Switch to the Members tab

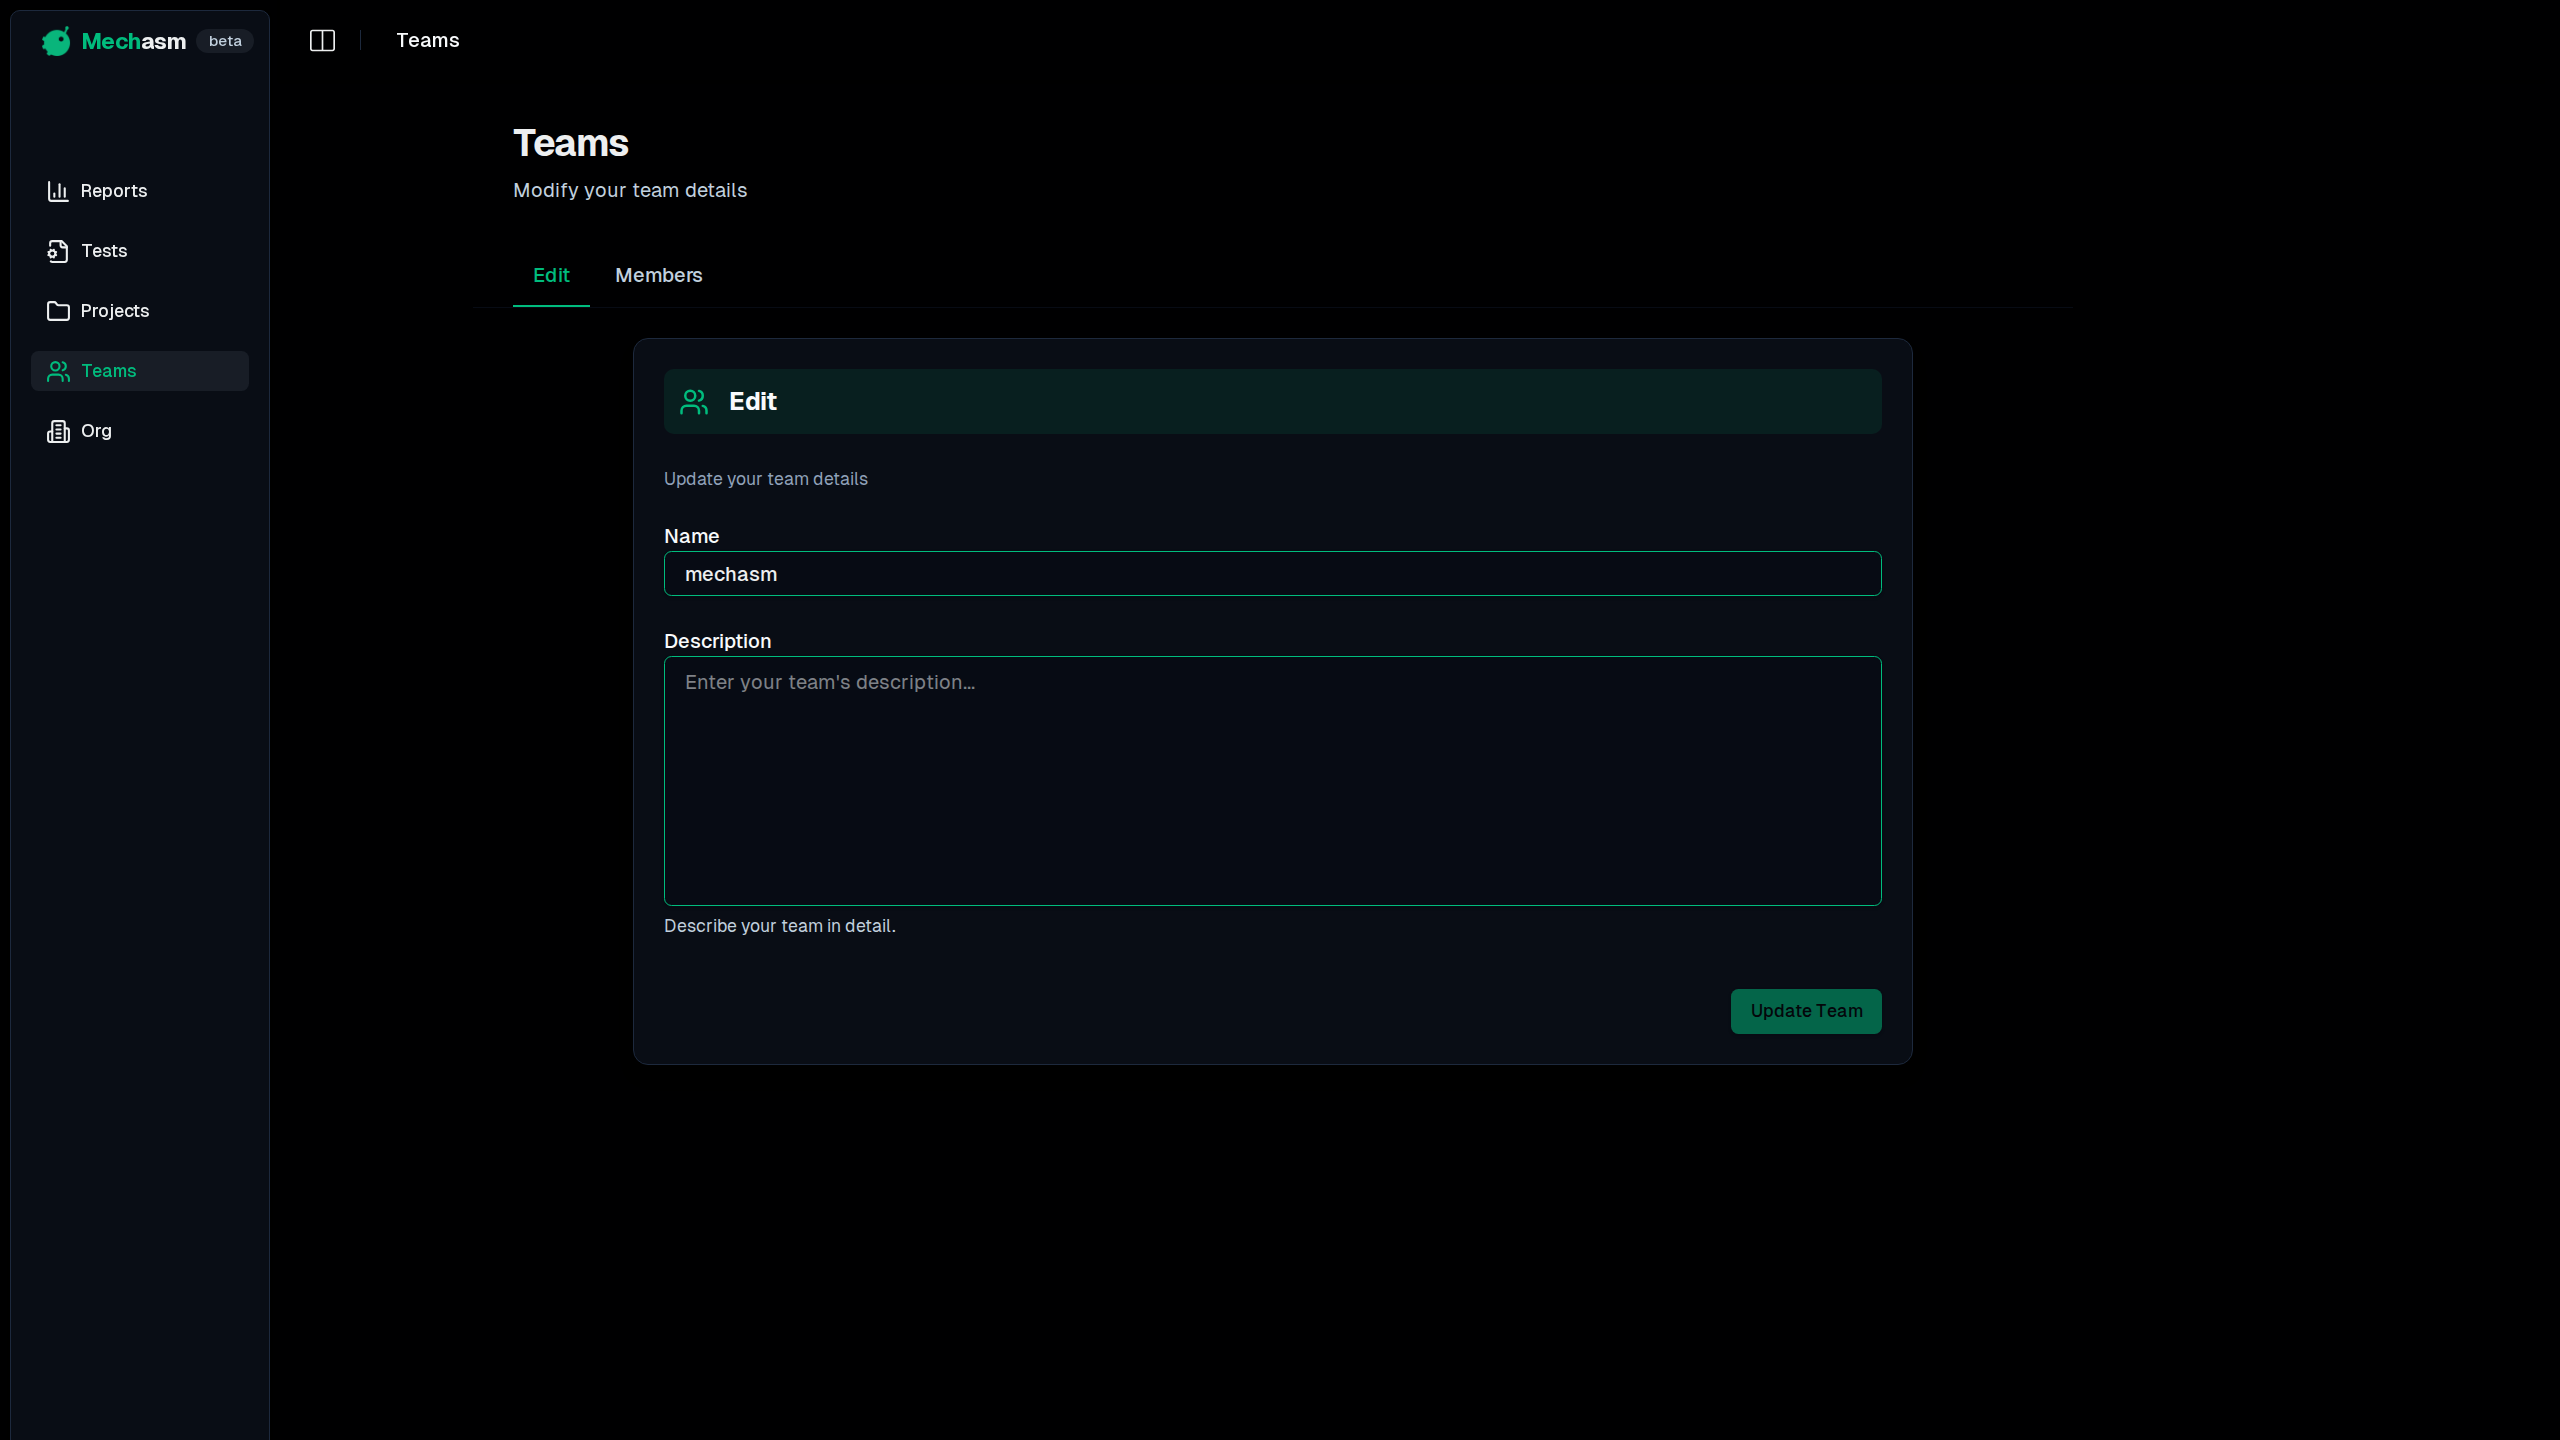pyautogui.click(x=658, y=275)
